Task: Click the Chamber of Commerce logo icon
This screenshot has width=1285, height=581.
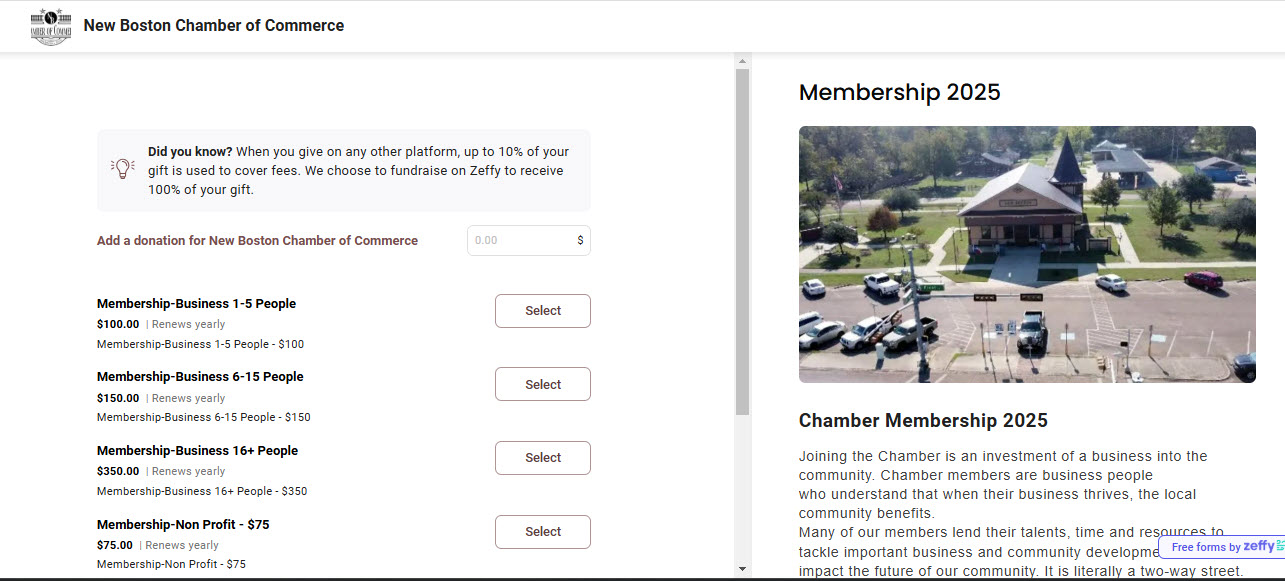Action: (x=50, y=25)
